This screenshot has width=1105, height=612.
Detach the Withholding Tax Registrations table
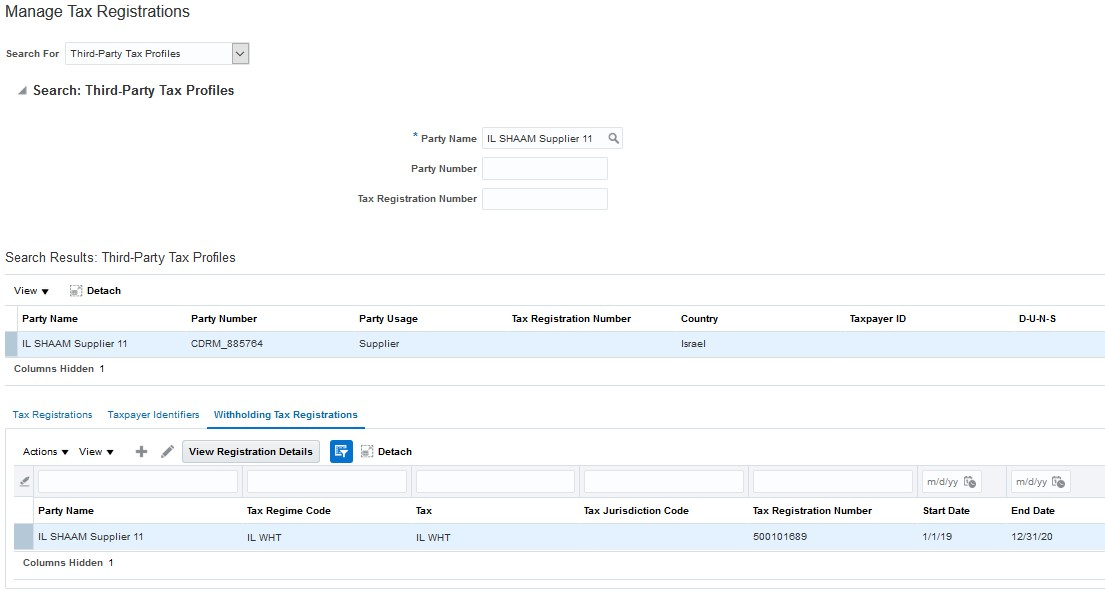[386, 452]
